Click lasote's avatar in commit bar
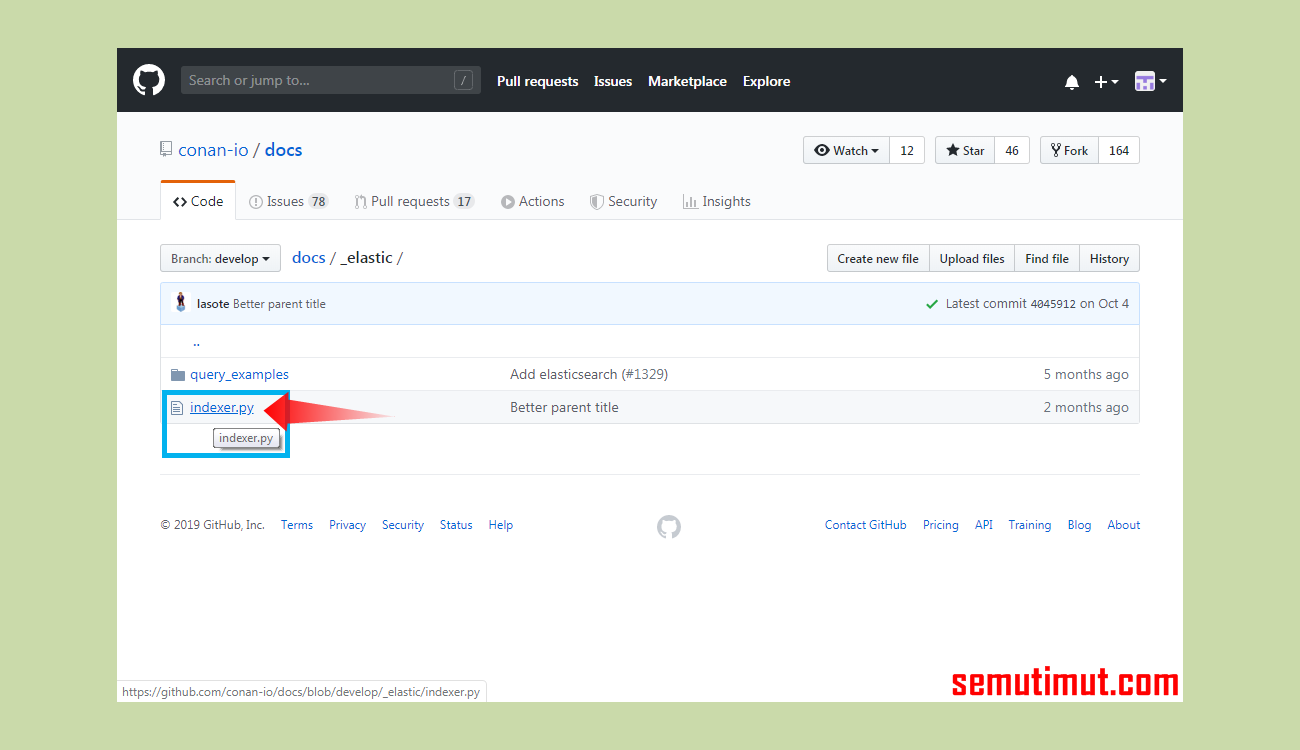The width and height of the screenshot is (1300, 750). pos(180,303)
